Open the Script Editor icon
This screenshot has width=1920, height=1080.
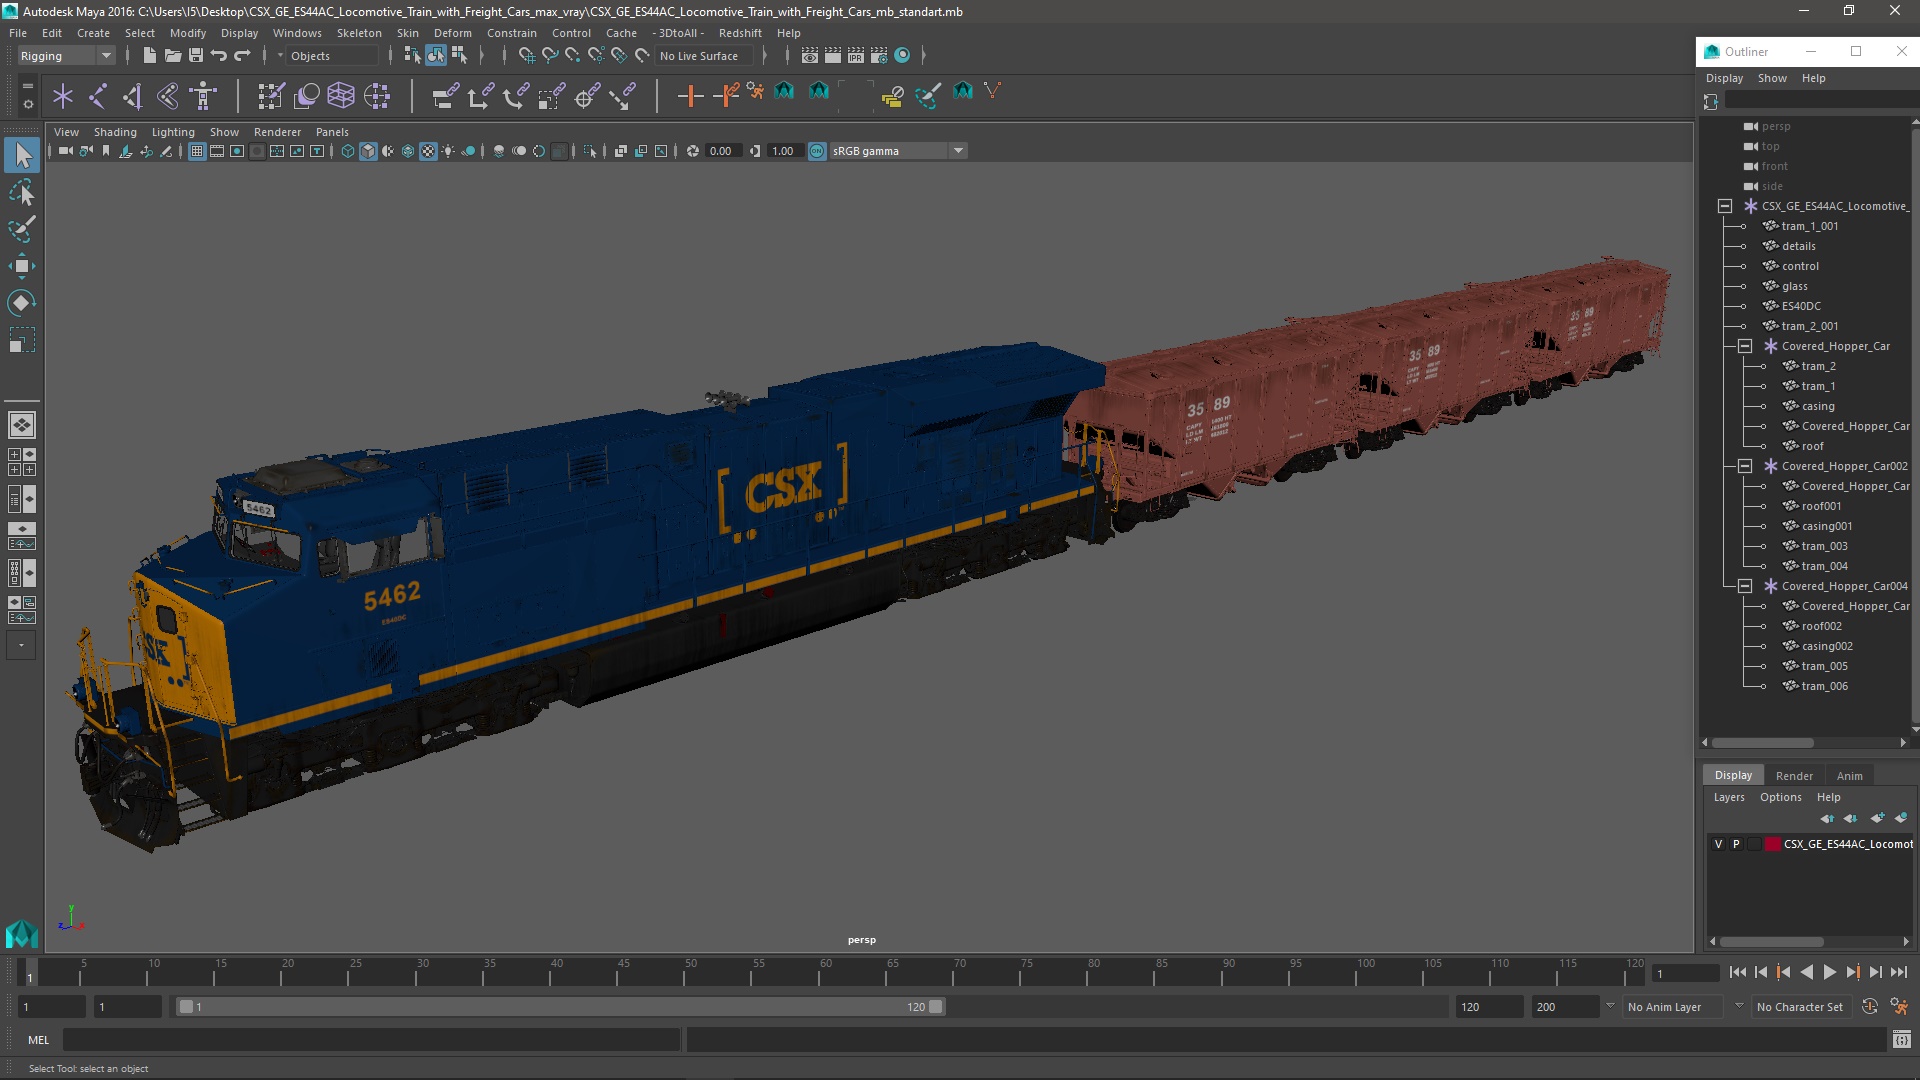tap(1901, 1040)
